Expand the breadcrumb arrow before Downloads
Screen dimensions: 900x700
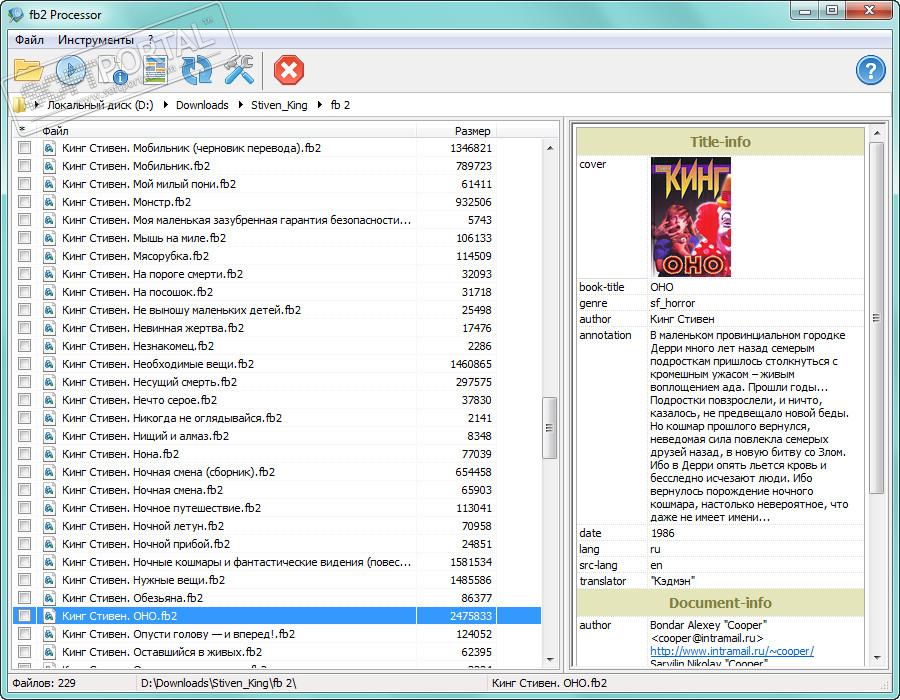pyautogui.click(x=165, y=105)
